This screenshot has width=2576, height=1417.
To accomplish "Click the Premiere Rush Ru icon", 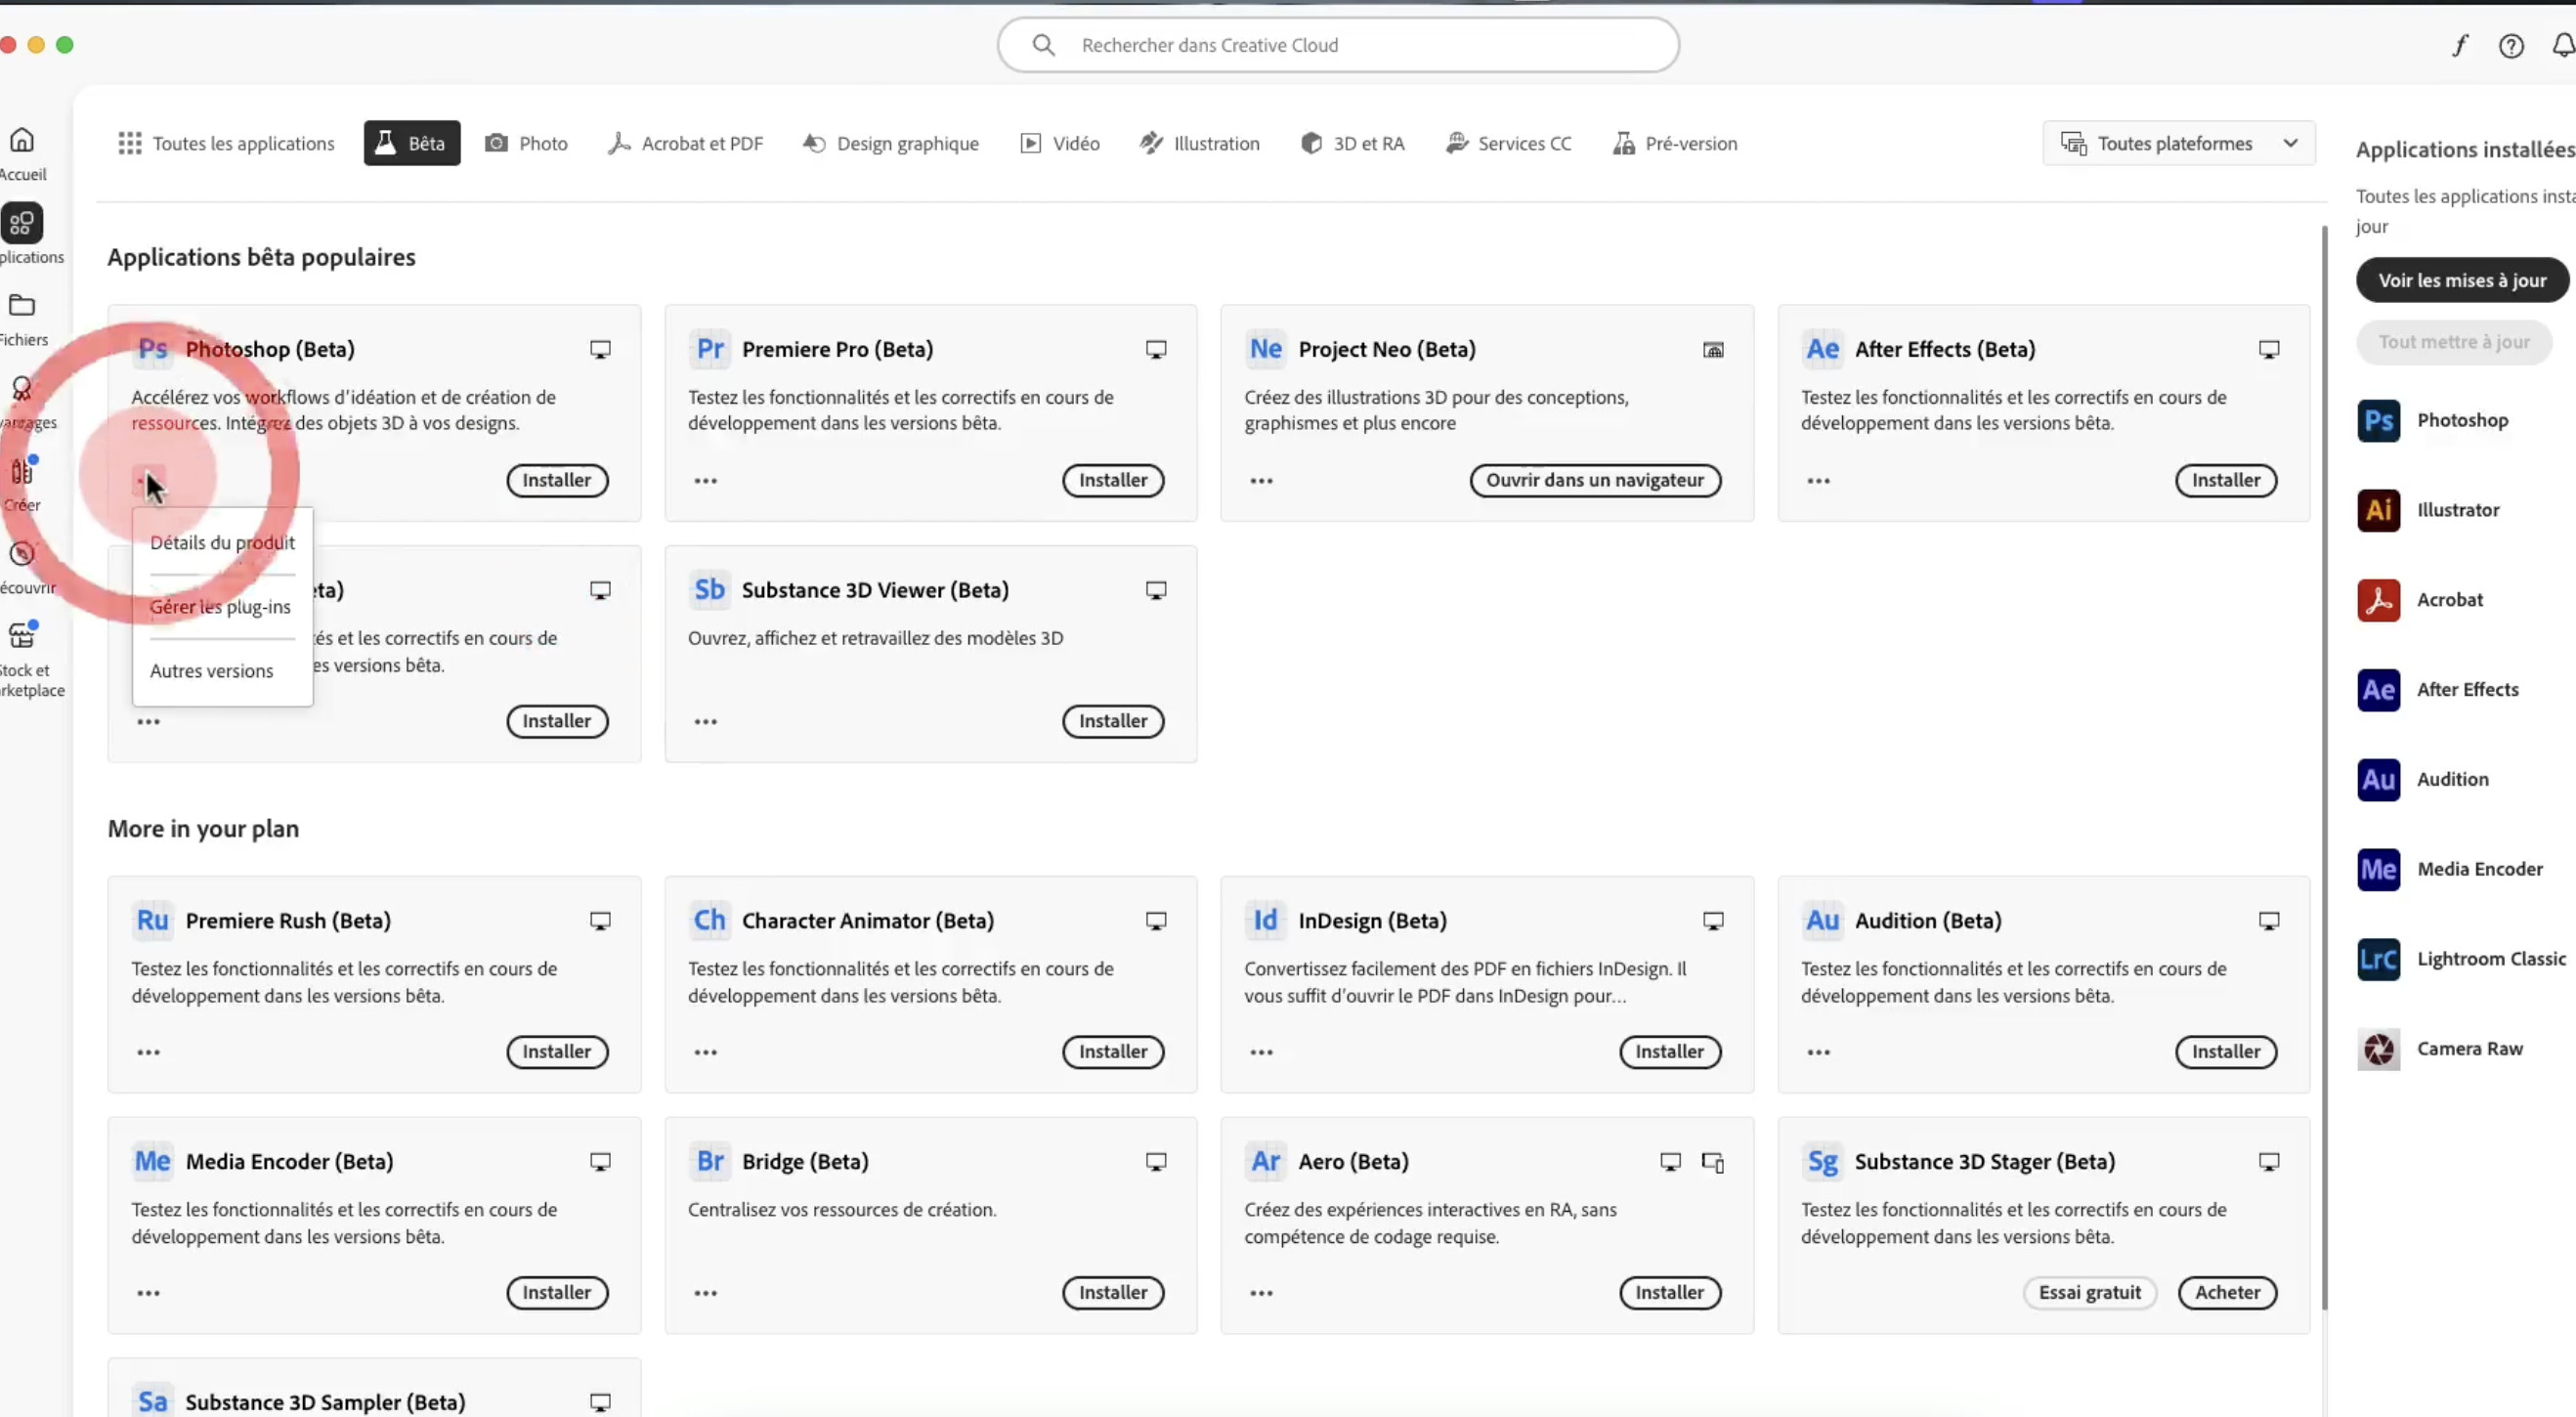I will (x=153, y=920).
